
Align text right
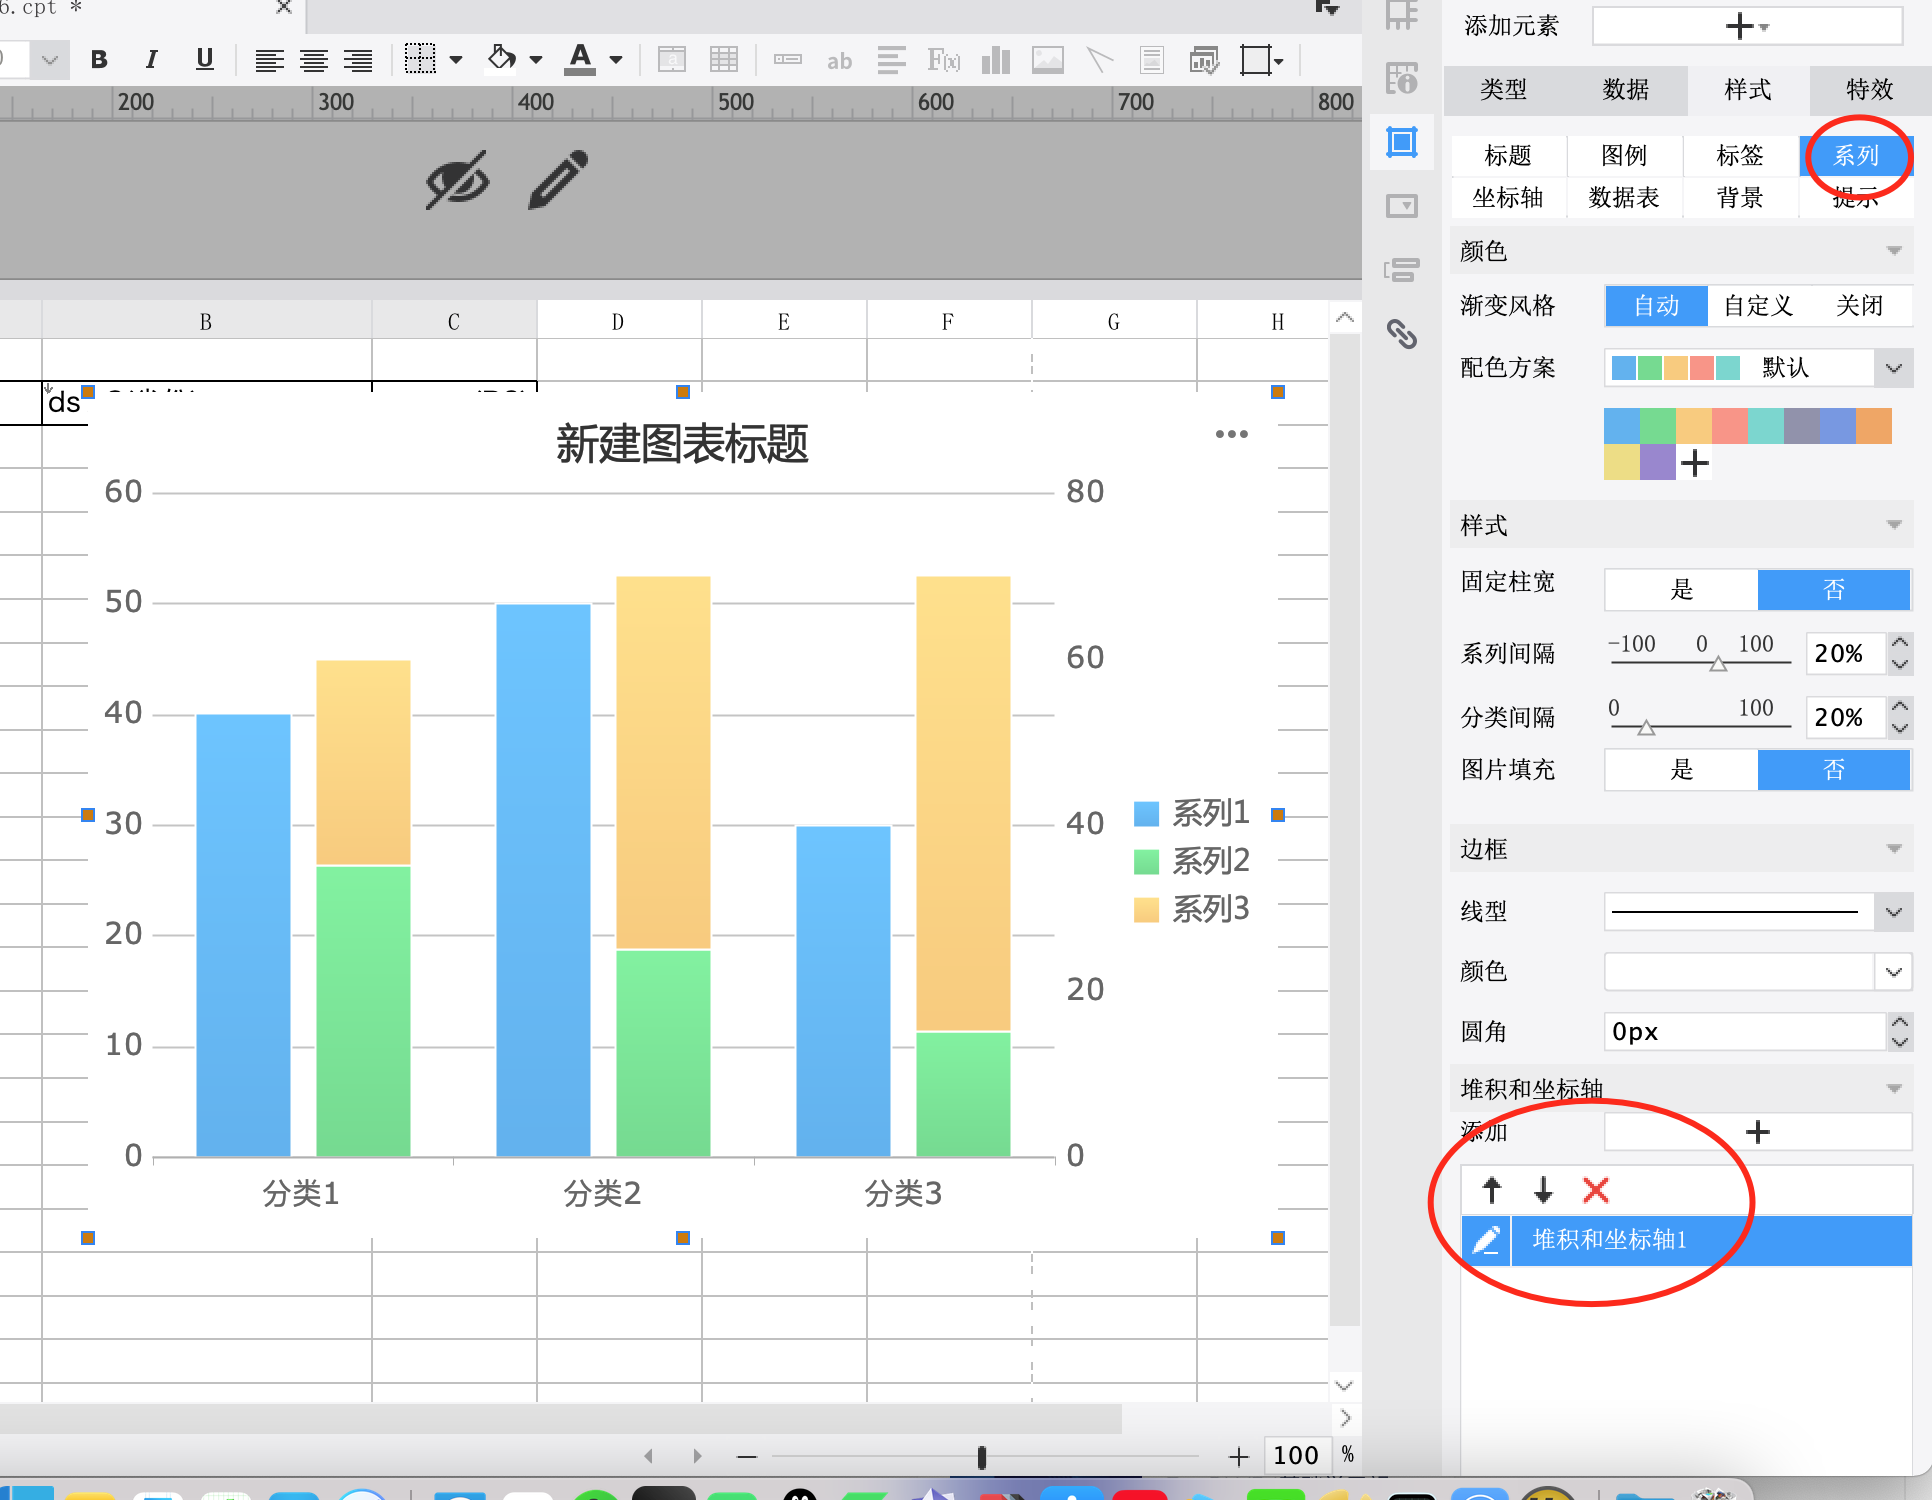[358, 61]
